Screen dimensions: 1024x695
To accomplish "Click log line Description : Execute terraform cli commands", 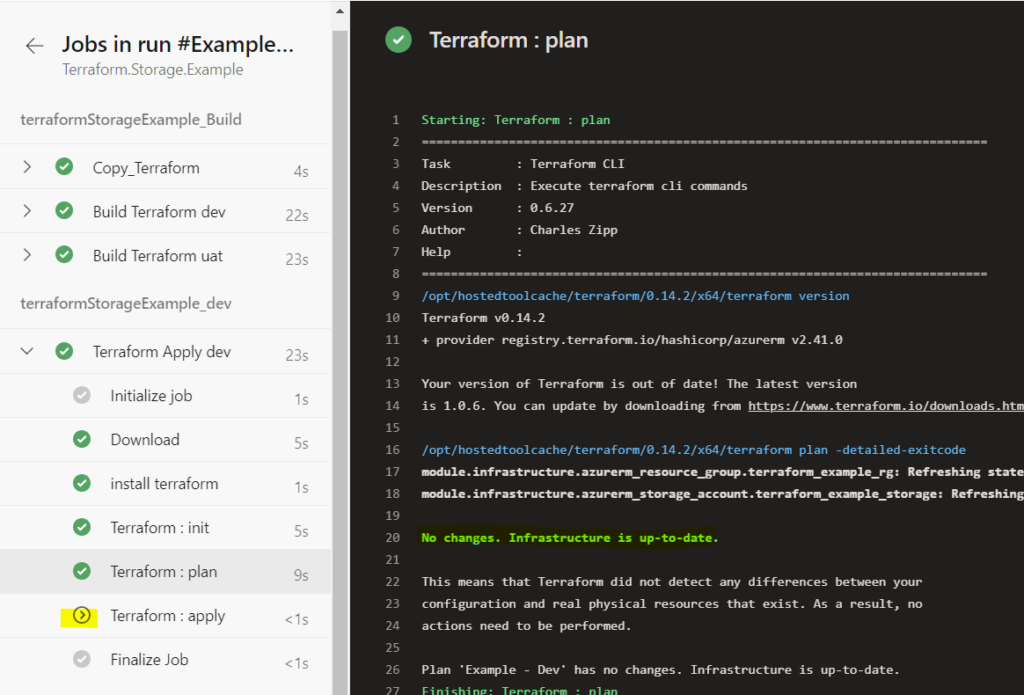I will pyautogui.click(x=584, y=186).
